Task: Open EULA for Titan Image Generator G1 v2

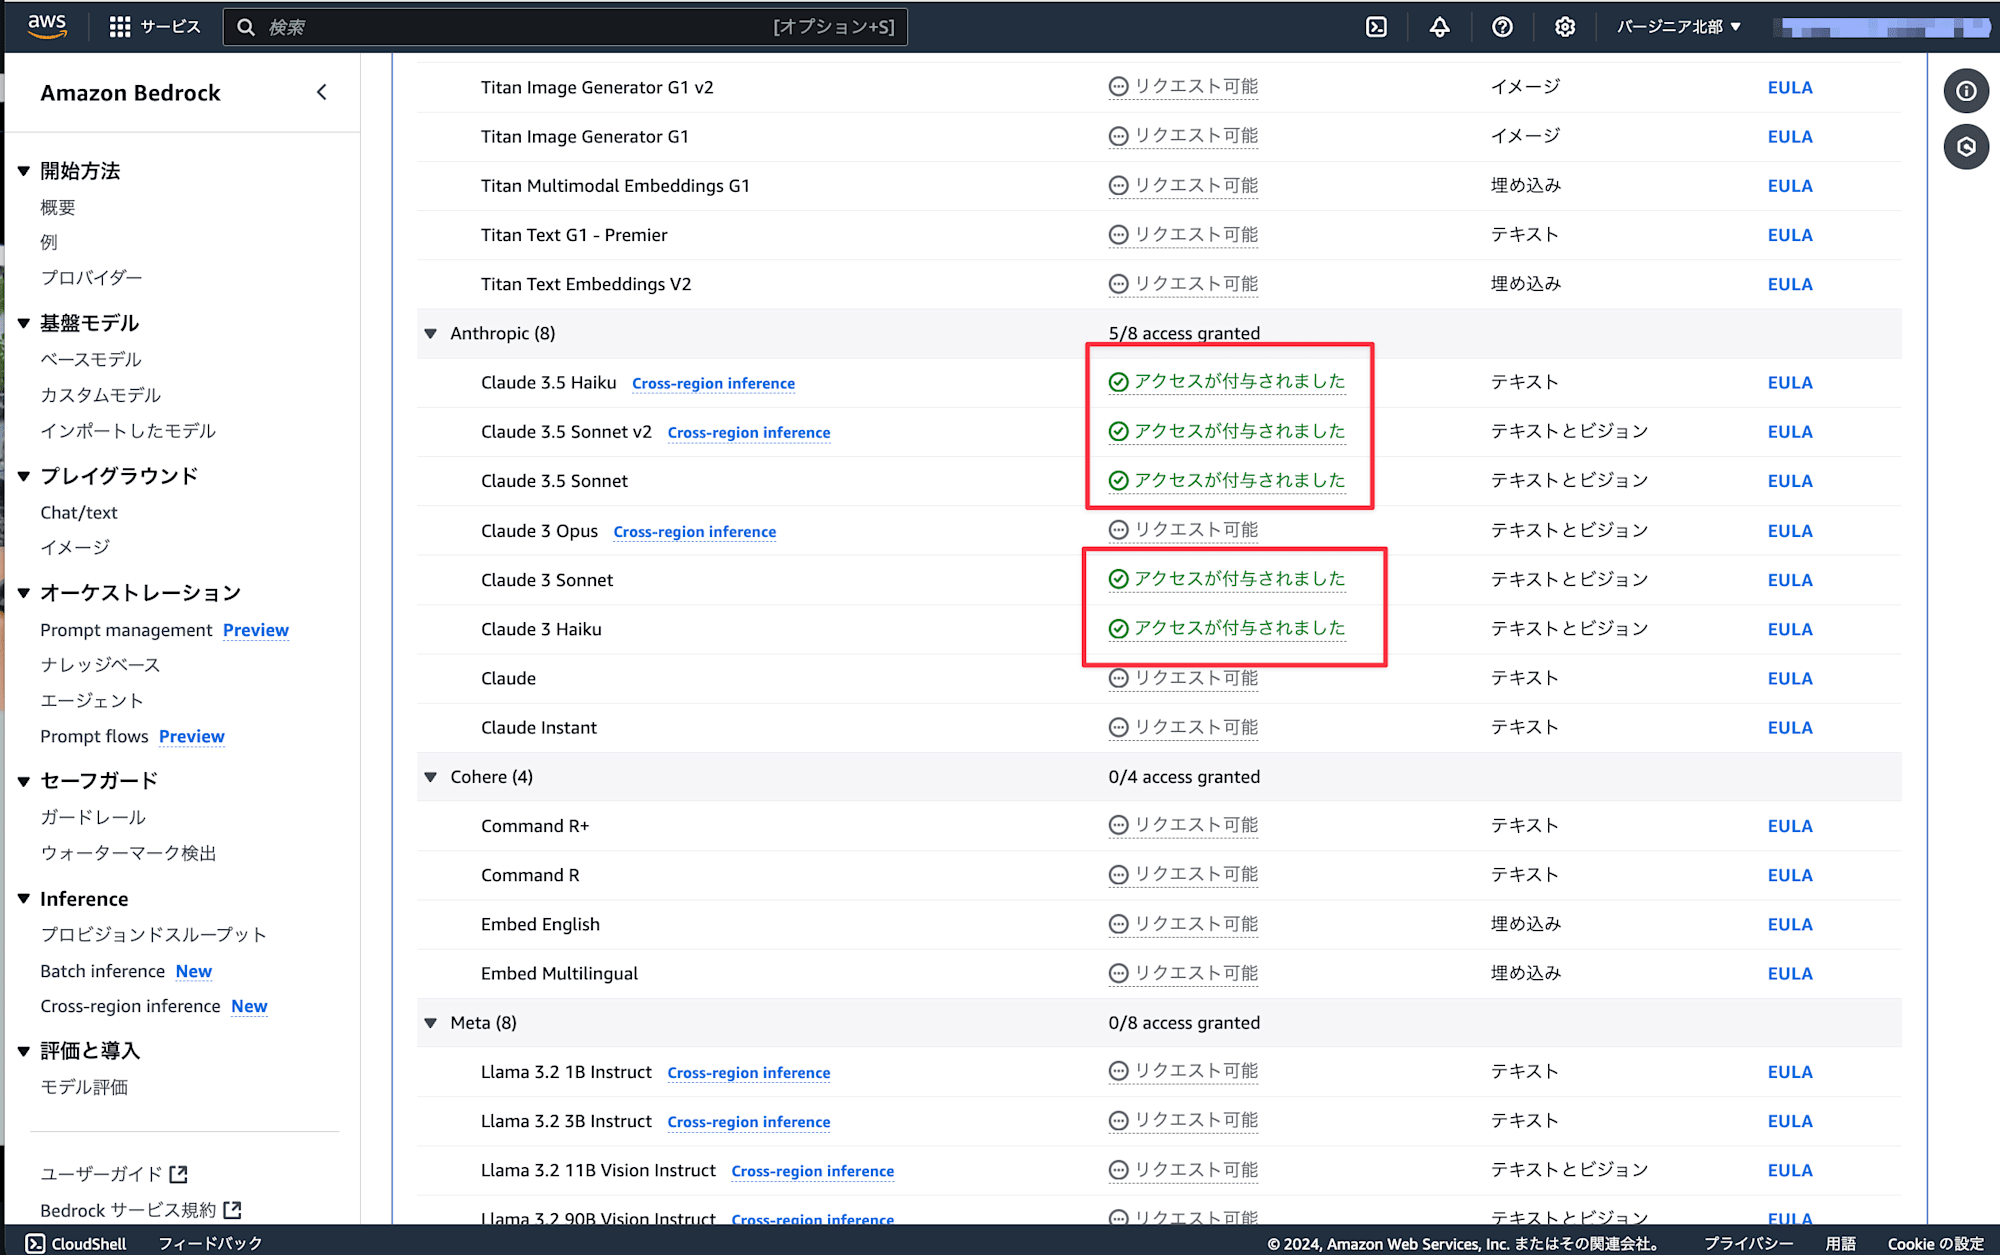Action: click(x=1790, y=87)
